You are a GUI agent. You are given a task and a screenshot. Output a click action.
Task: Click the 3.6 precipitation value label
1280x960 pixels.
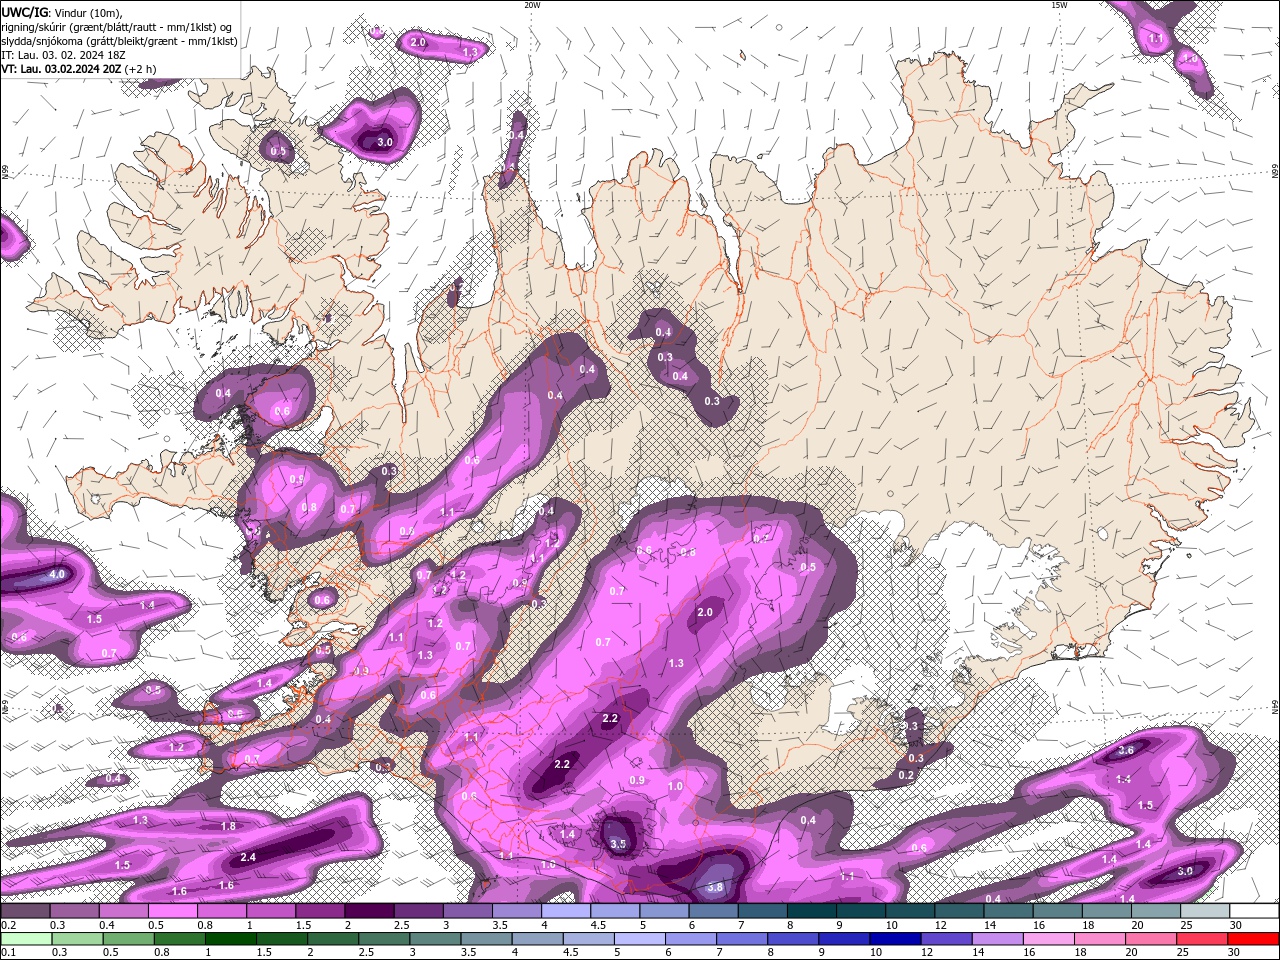[x=1125, y=750]
